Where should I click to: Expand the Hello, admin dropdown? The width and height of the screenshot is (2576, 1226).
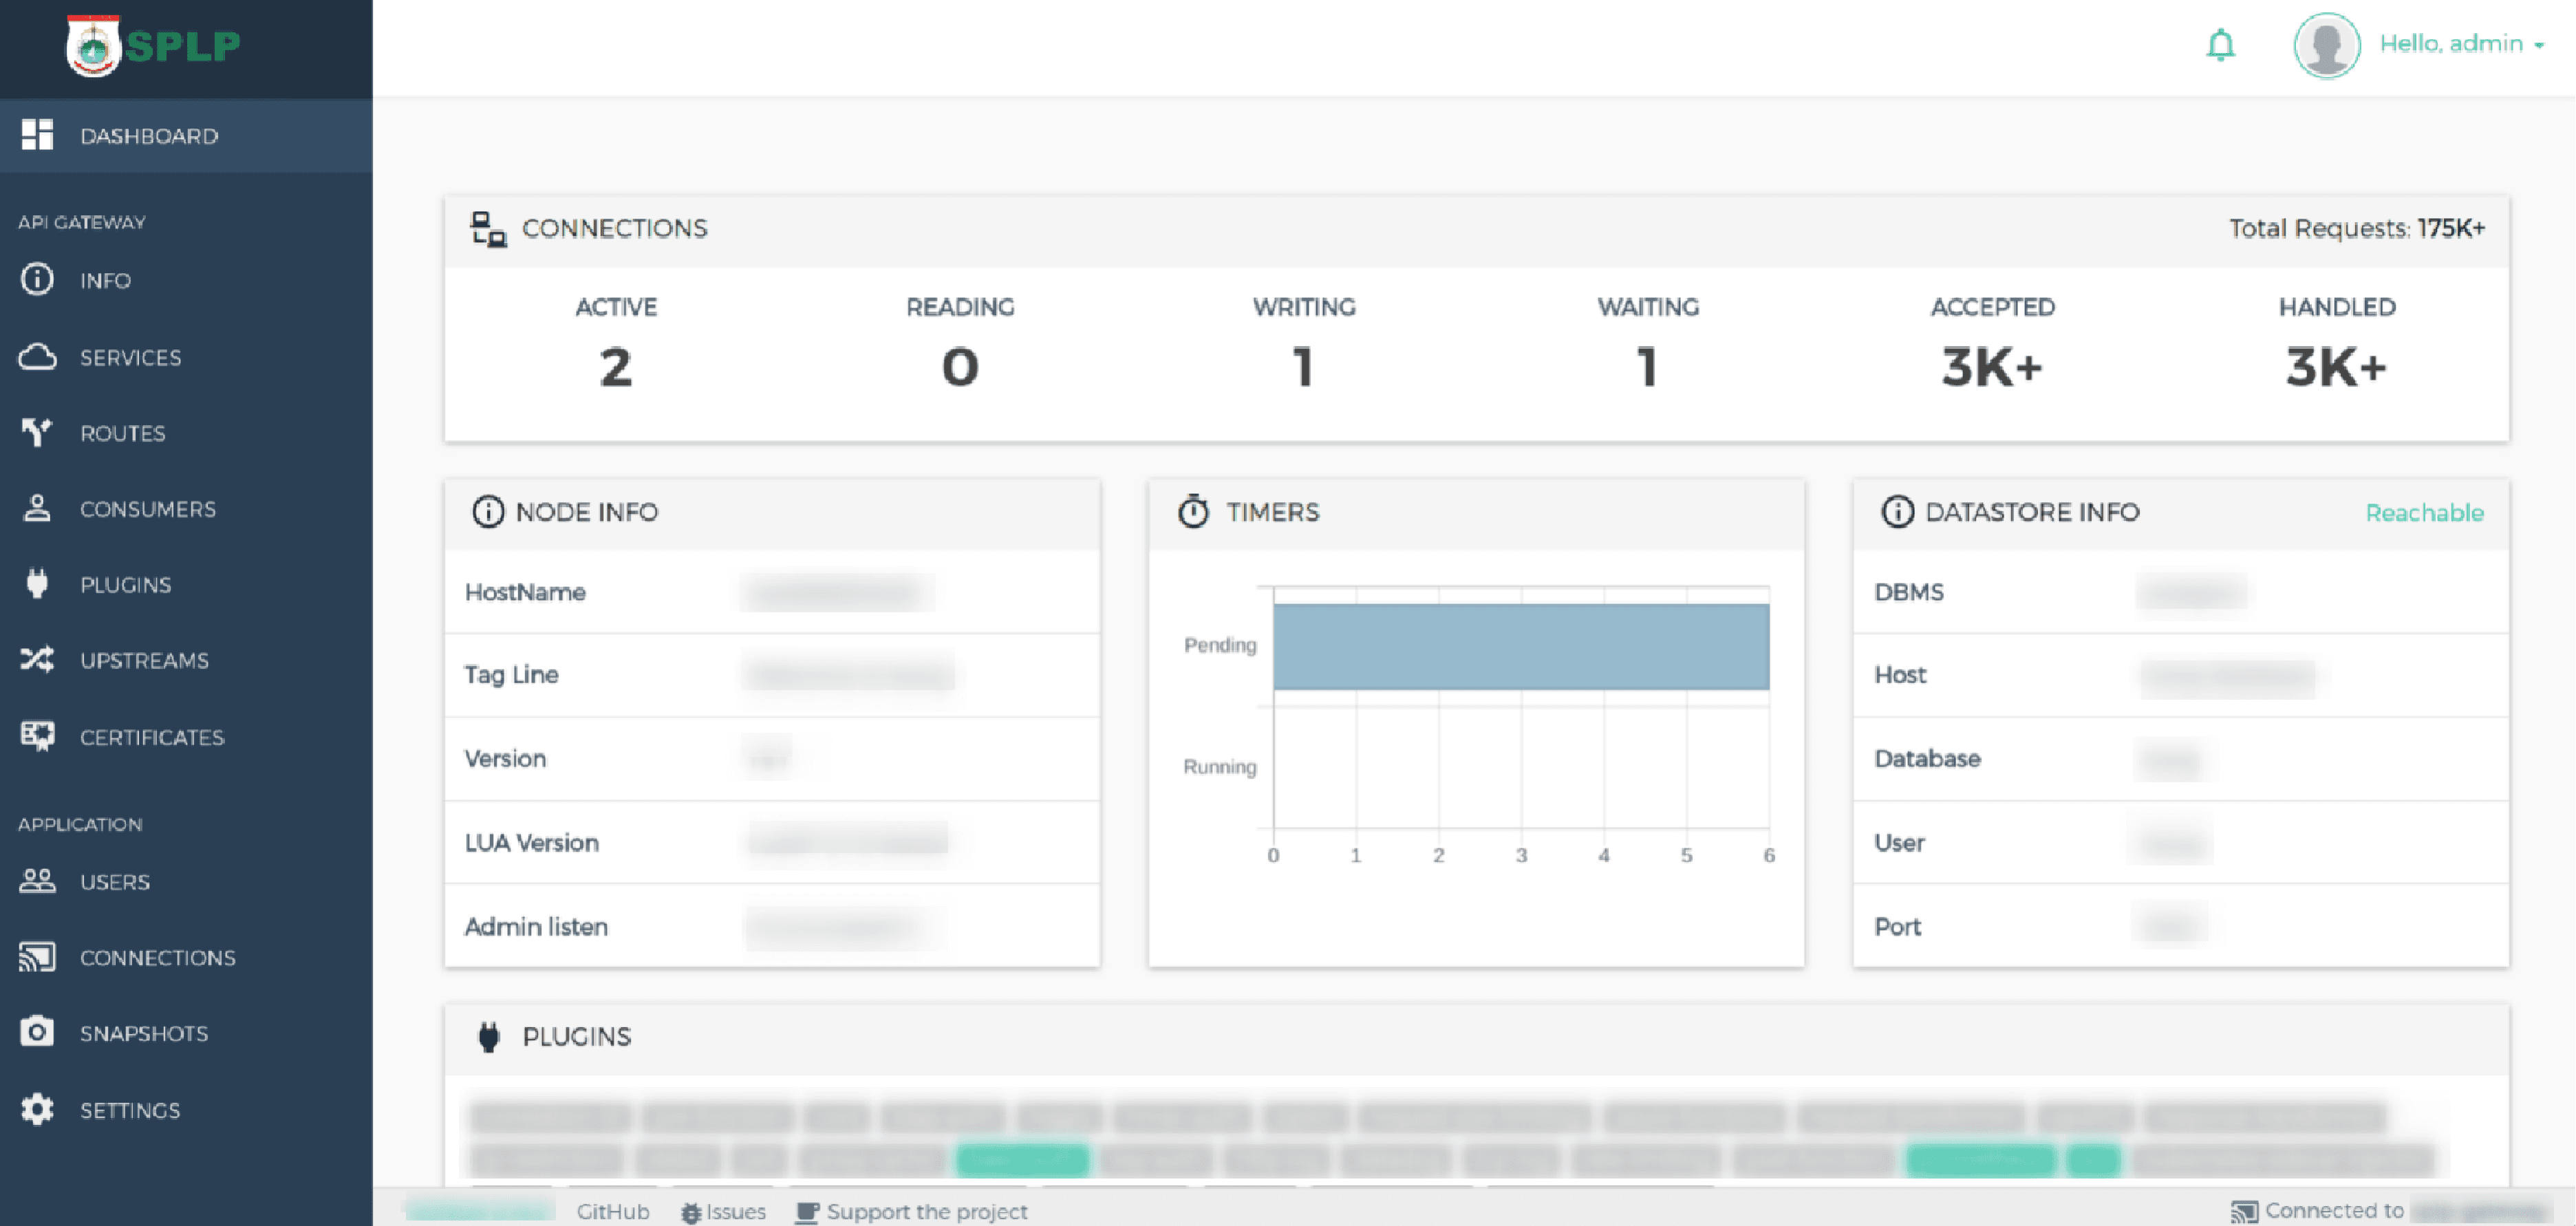[x=2461, y=44]
